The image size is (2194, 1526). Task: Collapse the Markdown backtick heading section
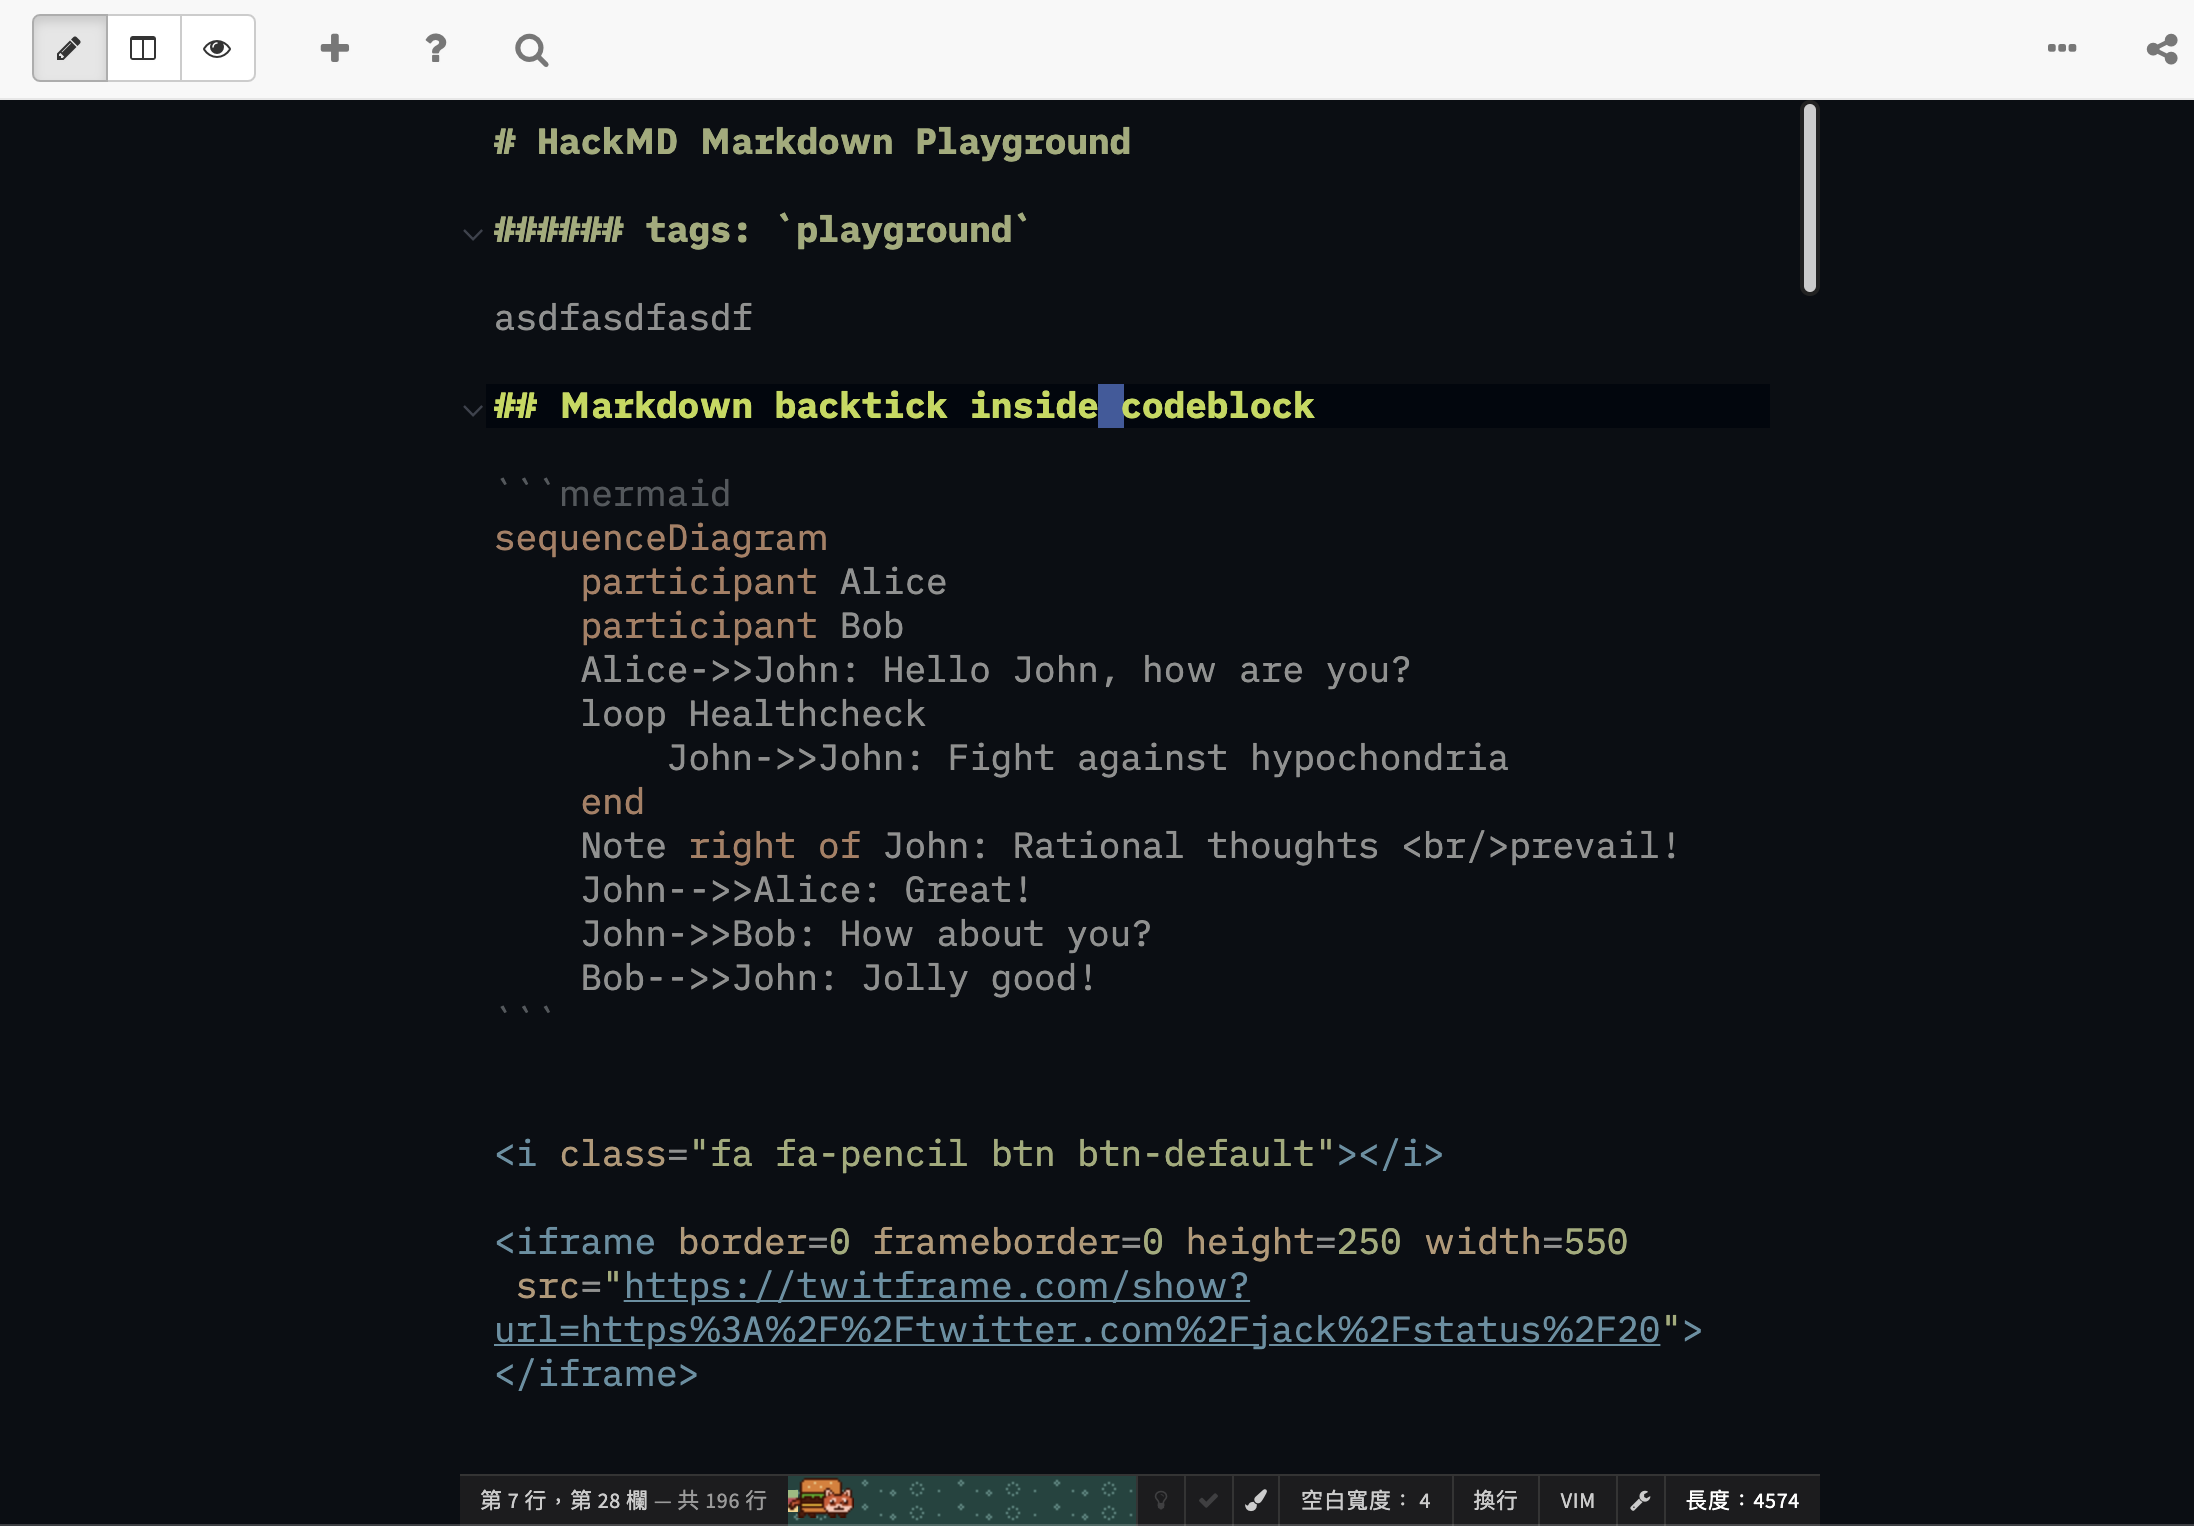(473, 410)
